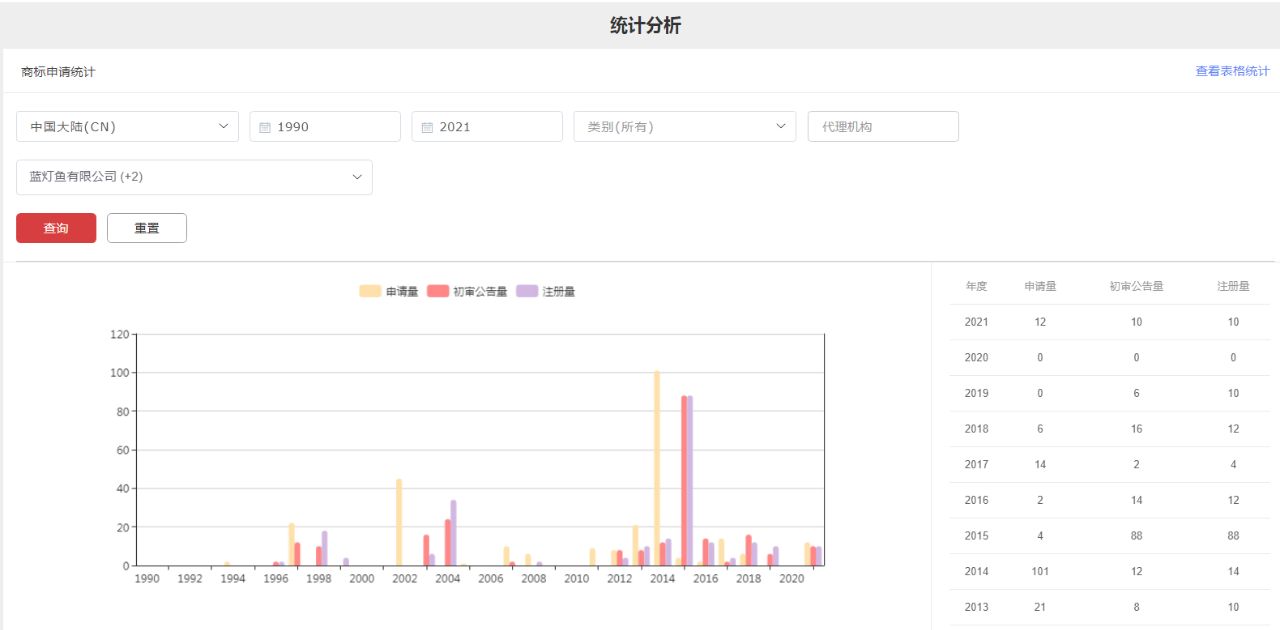Select the 2017 year cell in the table
This screenshot has width=1280, height=630.
[976, 464]
